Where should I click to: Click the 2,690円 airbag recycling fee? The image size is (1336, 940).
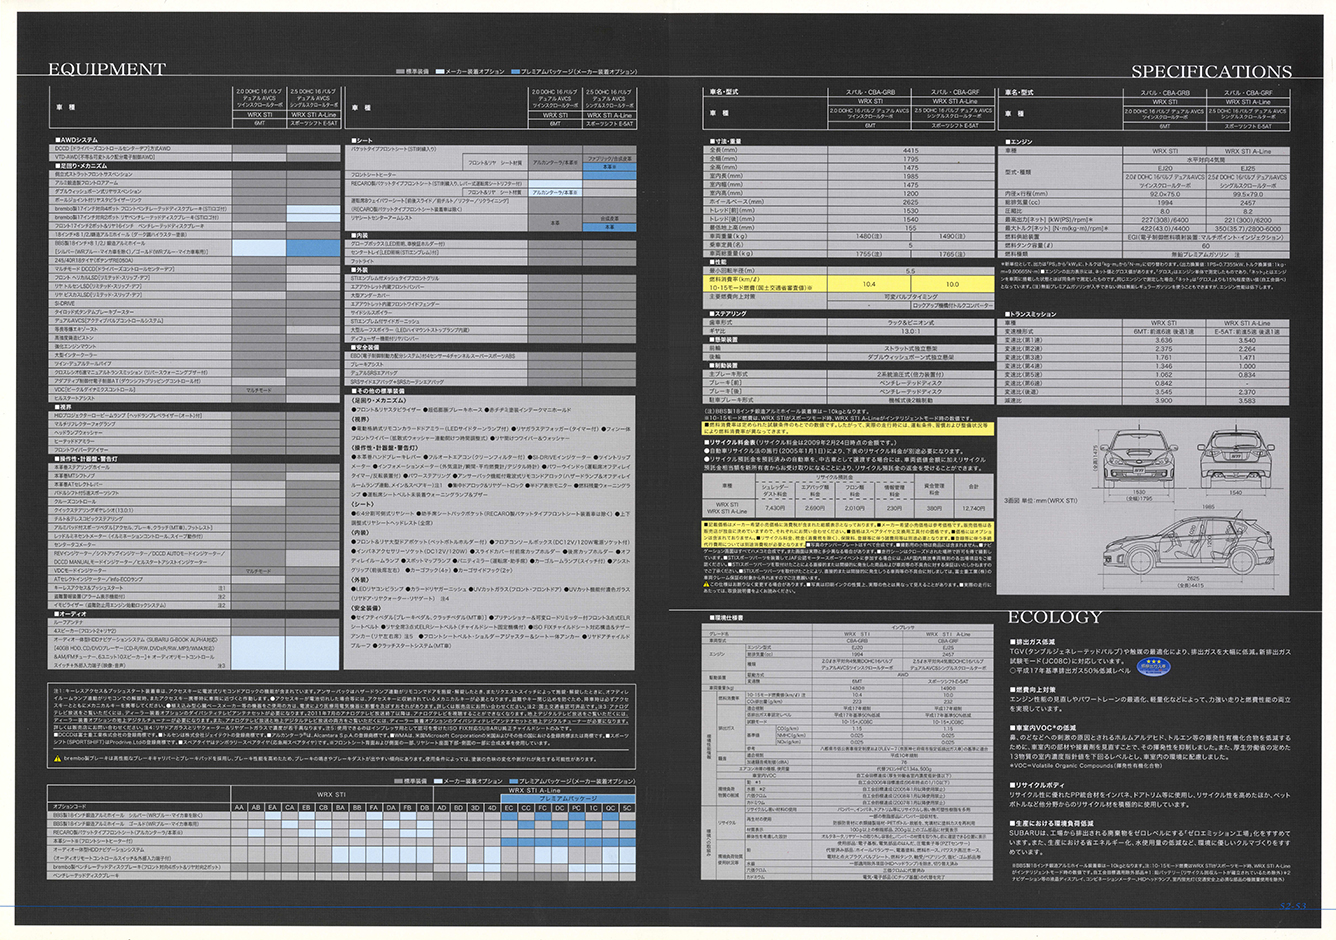pyautogui.click(x=815, y=508)
